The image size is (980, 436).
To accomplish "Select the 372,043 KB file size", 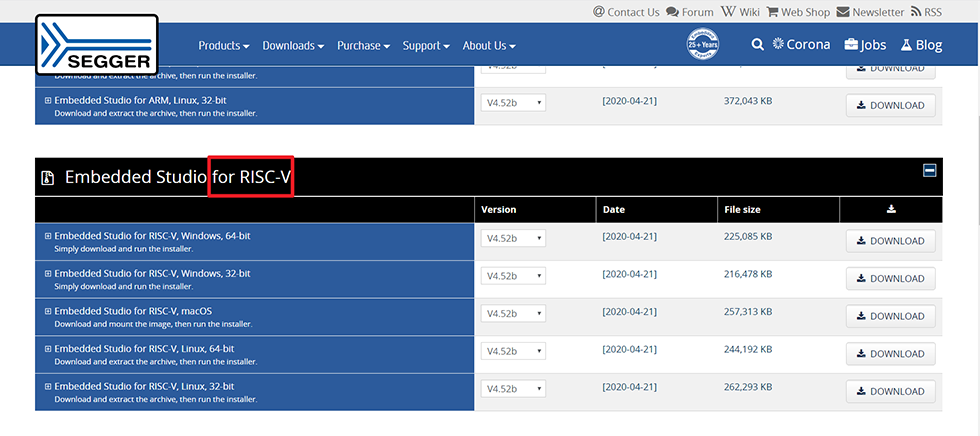I will tap(748, 101).
